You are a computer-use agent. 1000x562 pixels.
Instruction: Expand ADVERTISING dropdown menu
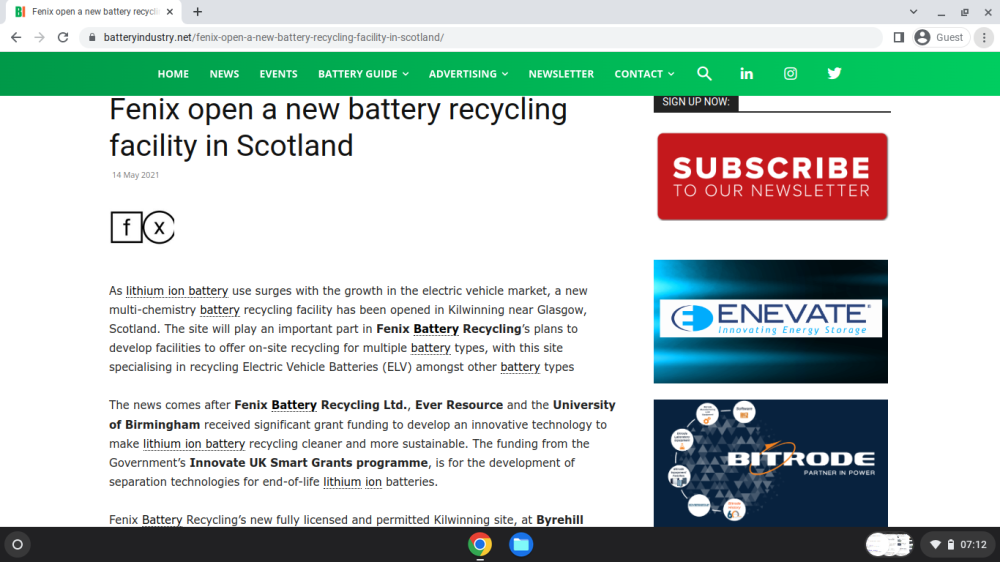(469, 74)
